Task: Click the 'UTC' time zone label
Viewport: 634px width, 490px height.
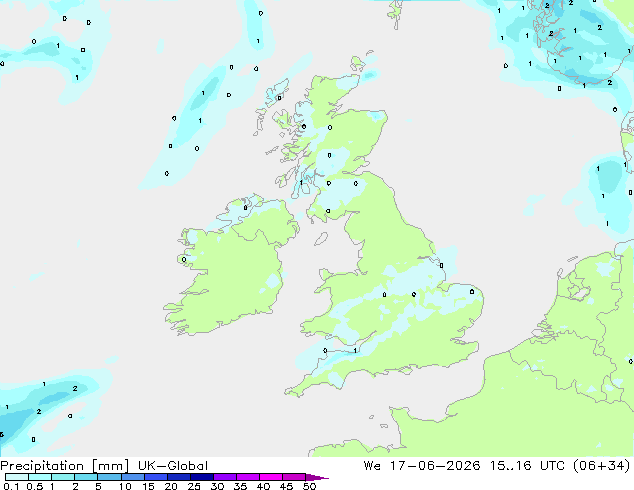Action: [552, 466]
